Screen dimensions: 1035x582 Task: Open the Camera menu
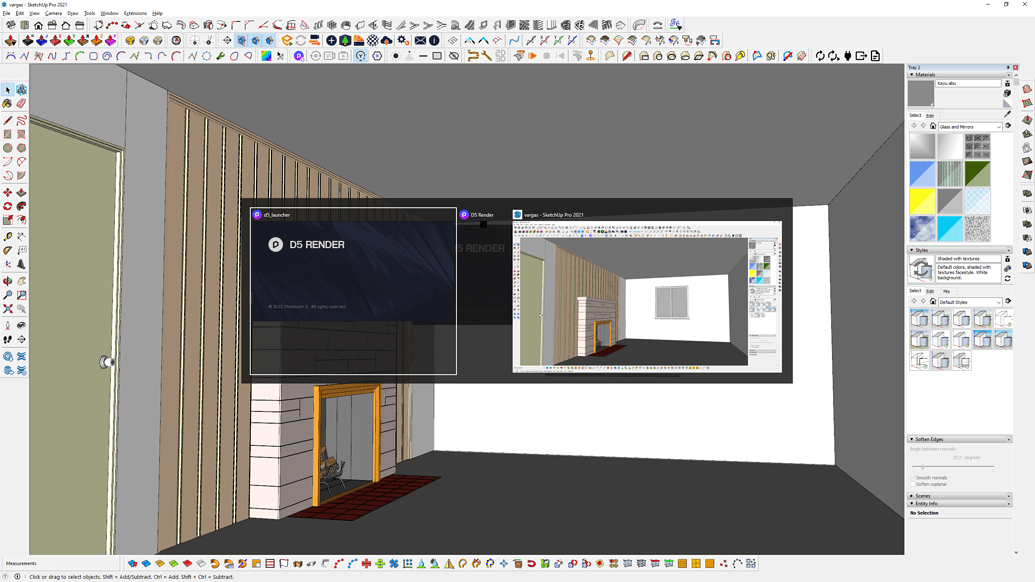pos(52,13)
